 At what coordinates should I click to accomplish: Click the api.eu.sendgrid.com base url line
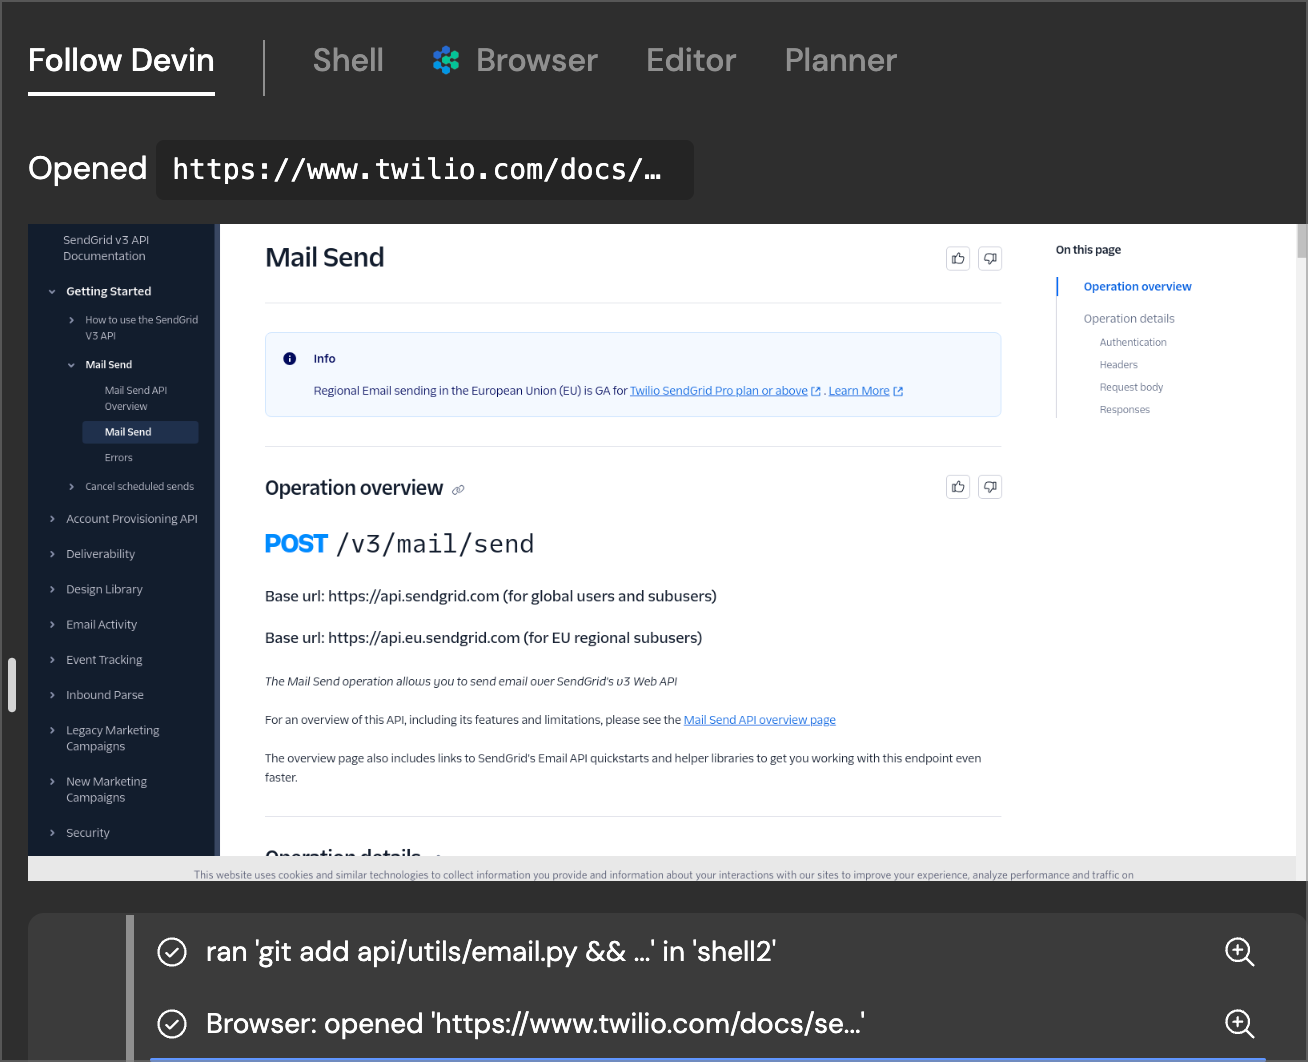tap(483, 638)
